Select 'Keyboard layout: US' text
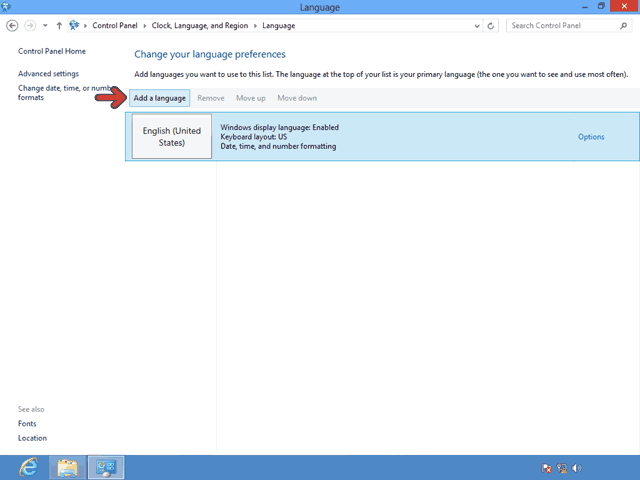 (x=253, y=137)
